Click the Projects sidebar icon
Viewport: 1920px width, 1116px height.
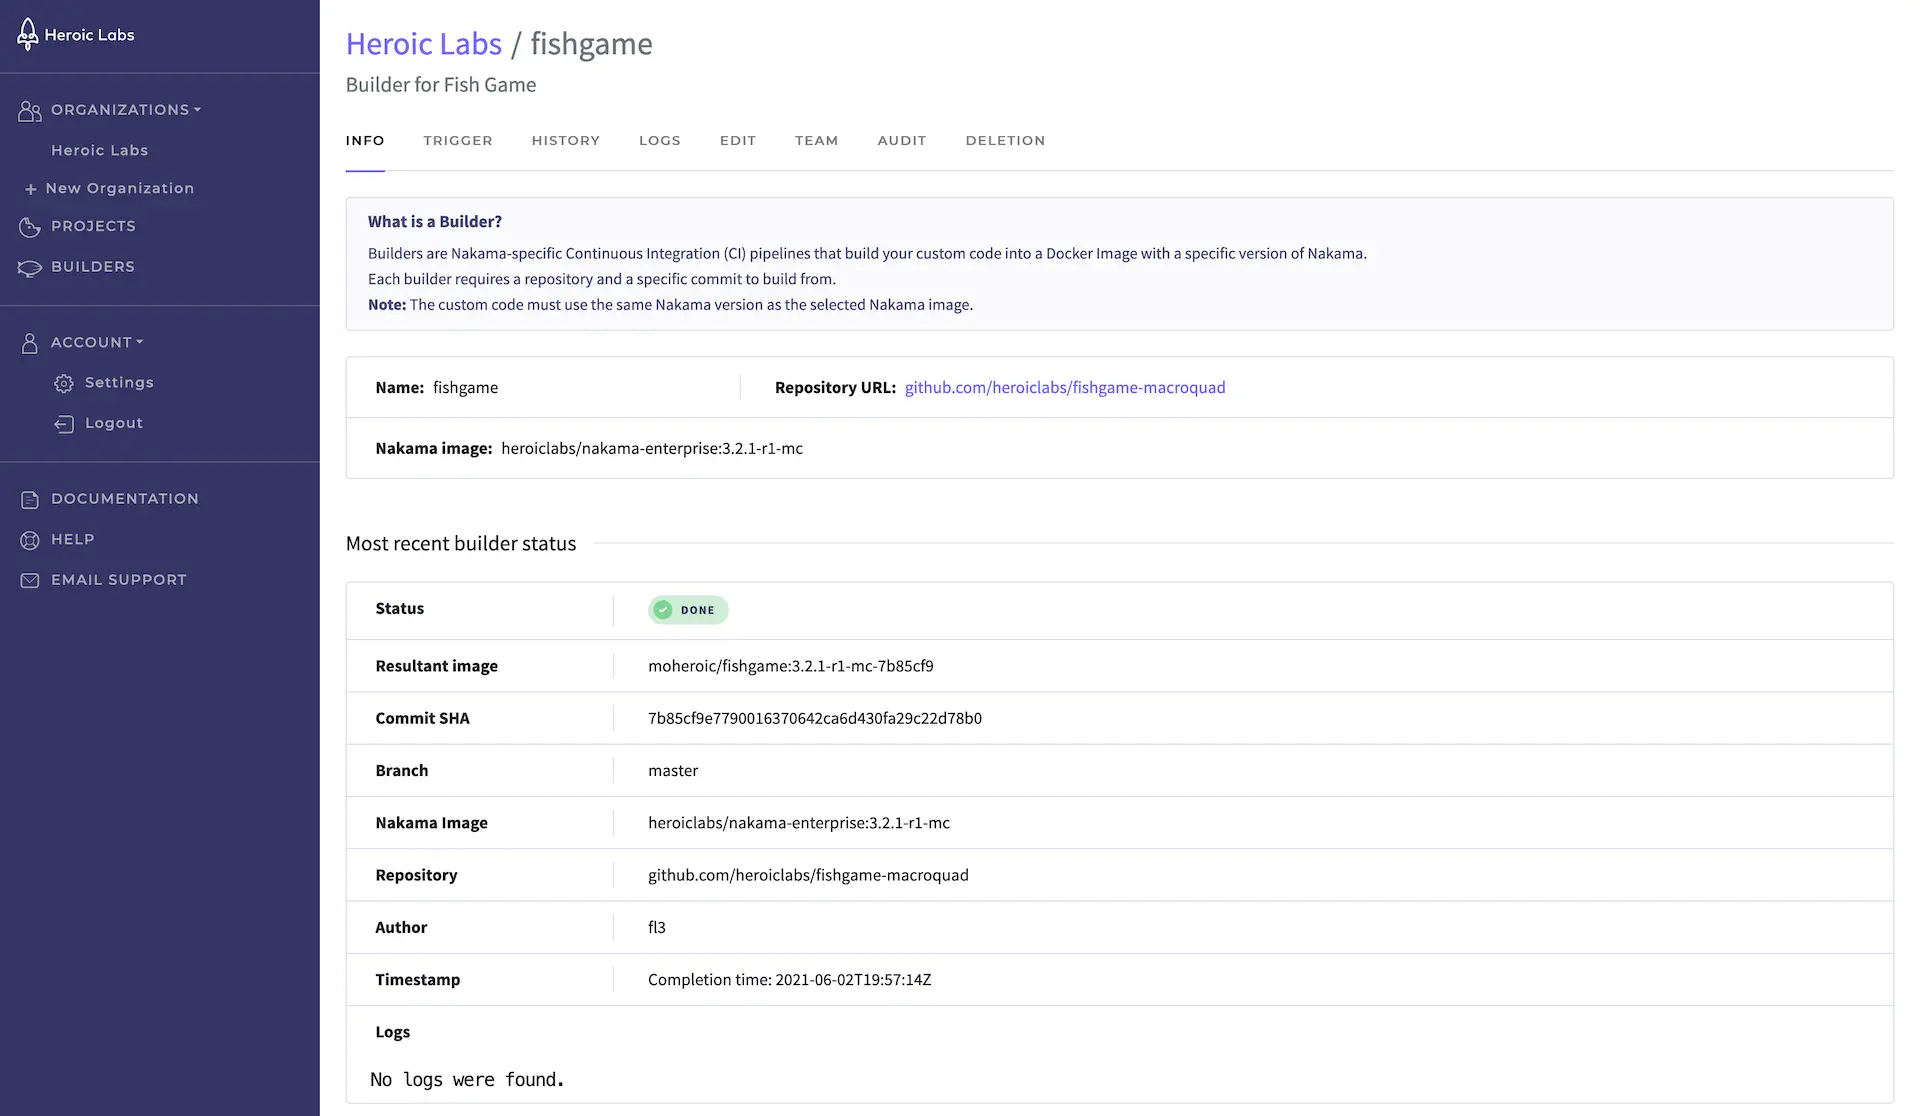[28, 226]
